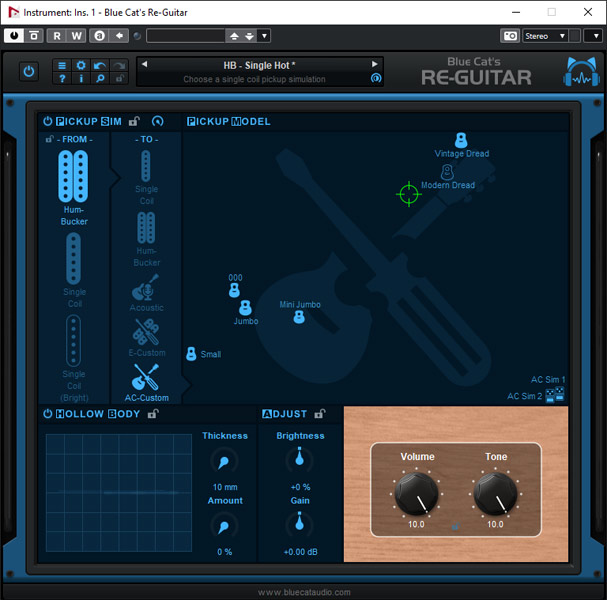
Task: Click the Volume knob
Action: point(416,493)
